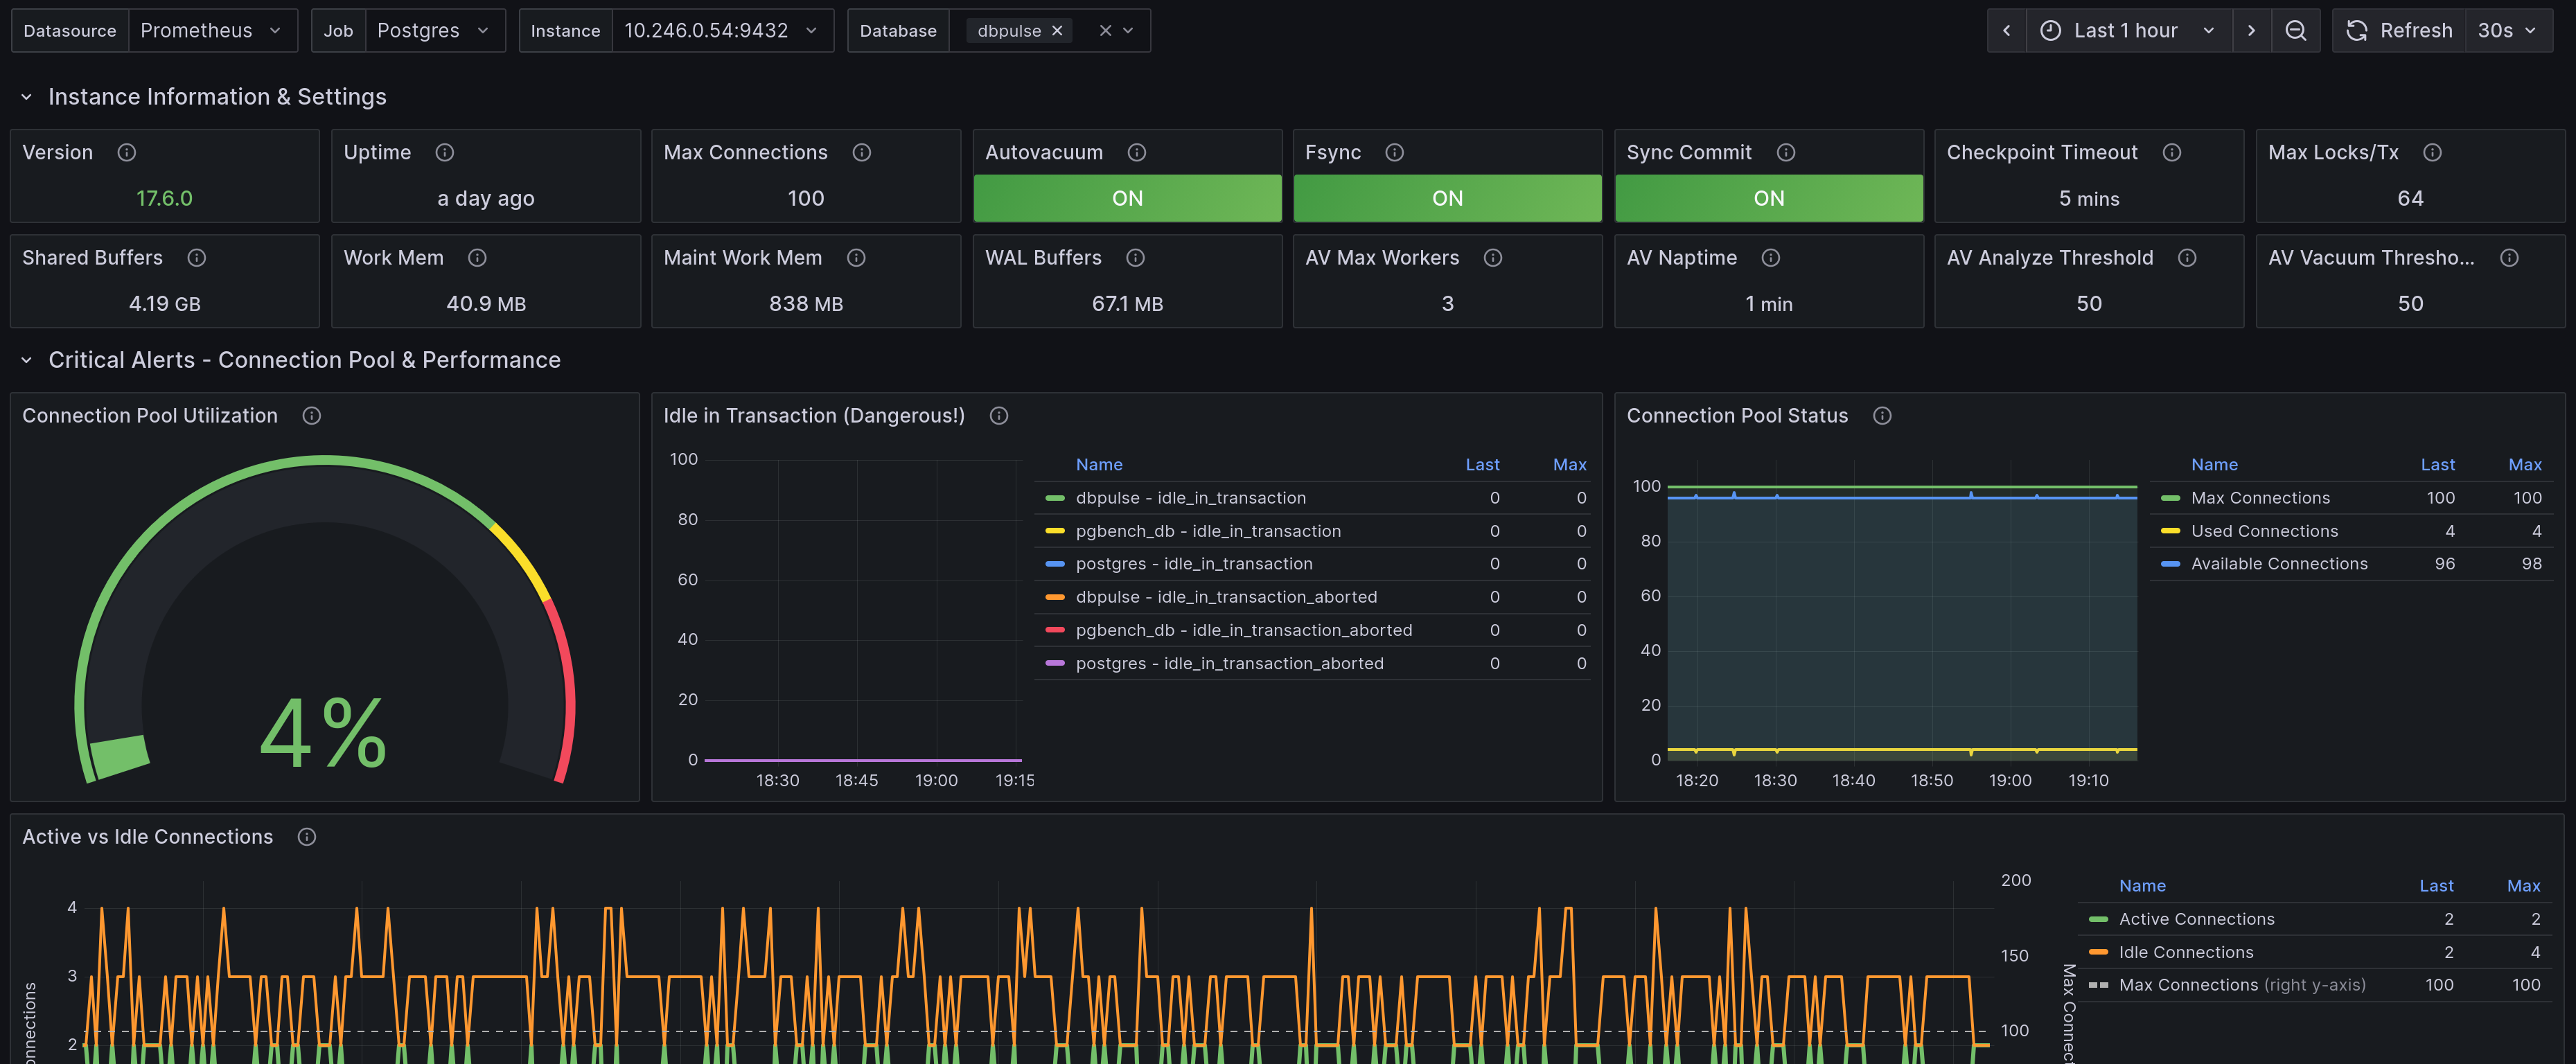Open info tooltip for Idle in Transaction
This screenshot has width=2576, height=1064.
998,416
